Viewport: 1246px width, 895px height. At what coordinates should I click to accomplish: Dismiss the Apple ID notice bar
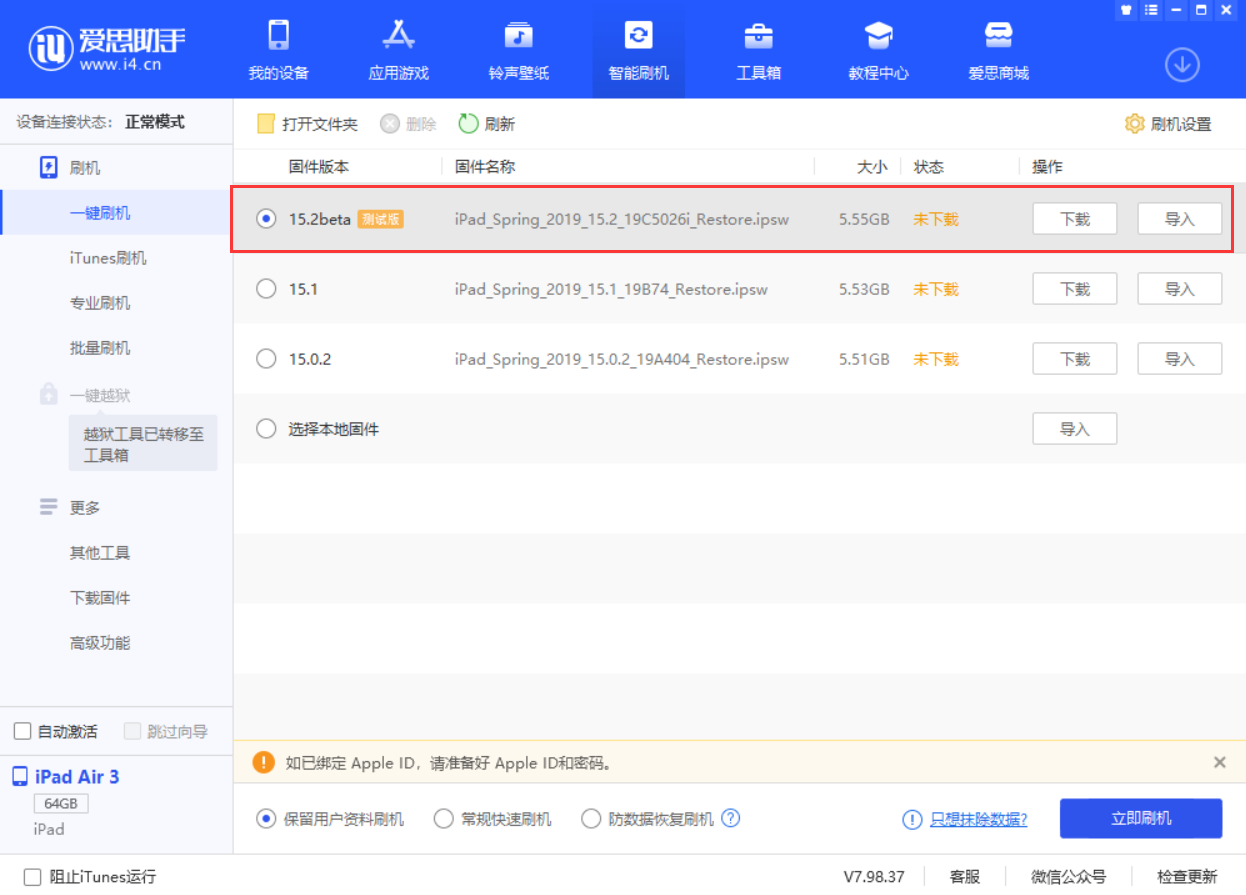pos(1219,762)
